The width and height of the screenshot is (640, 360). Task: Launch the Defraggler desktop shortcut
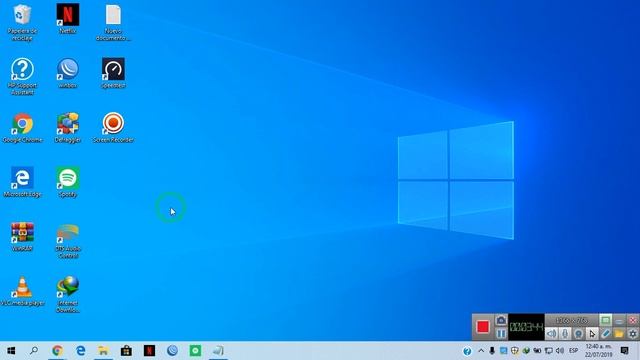click(x=68, y=127)
